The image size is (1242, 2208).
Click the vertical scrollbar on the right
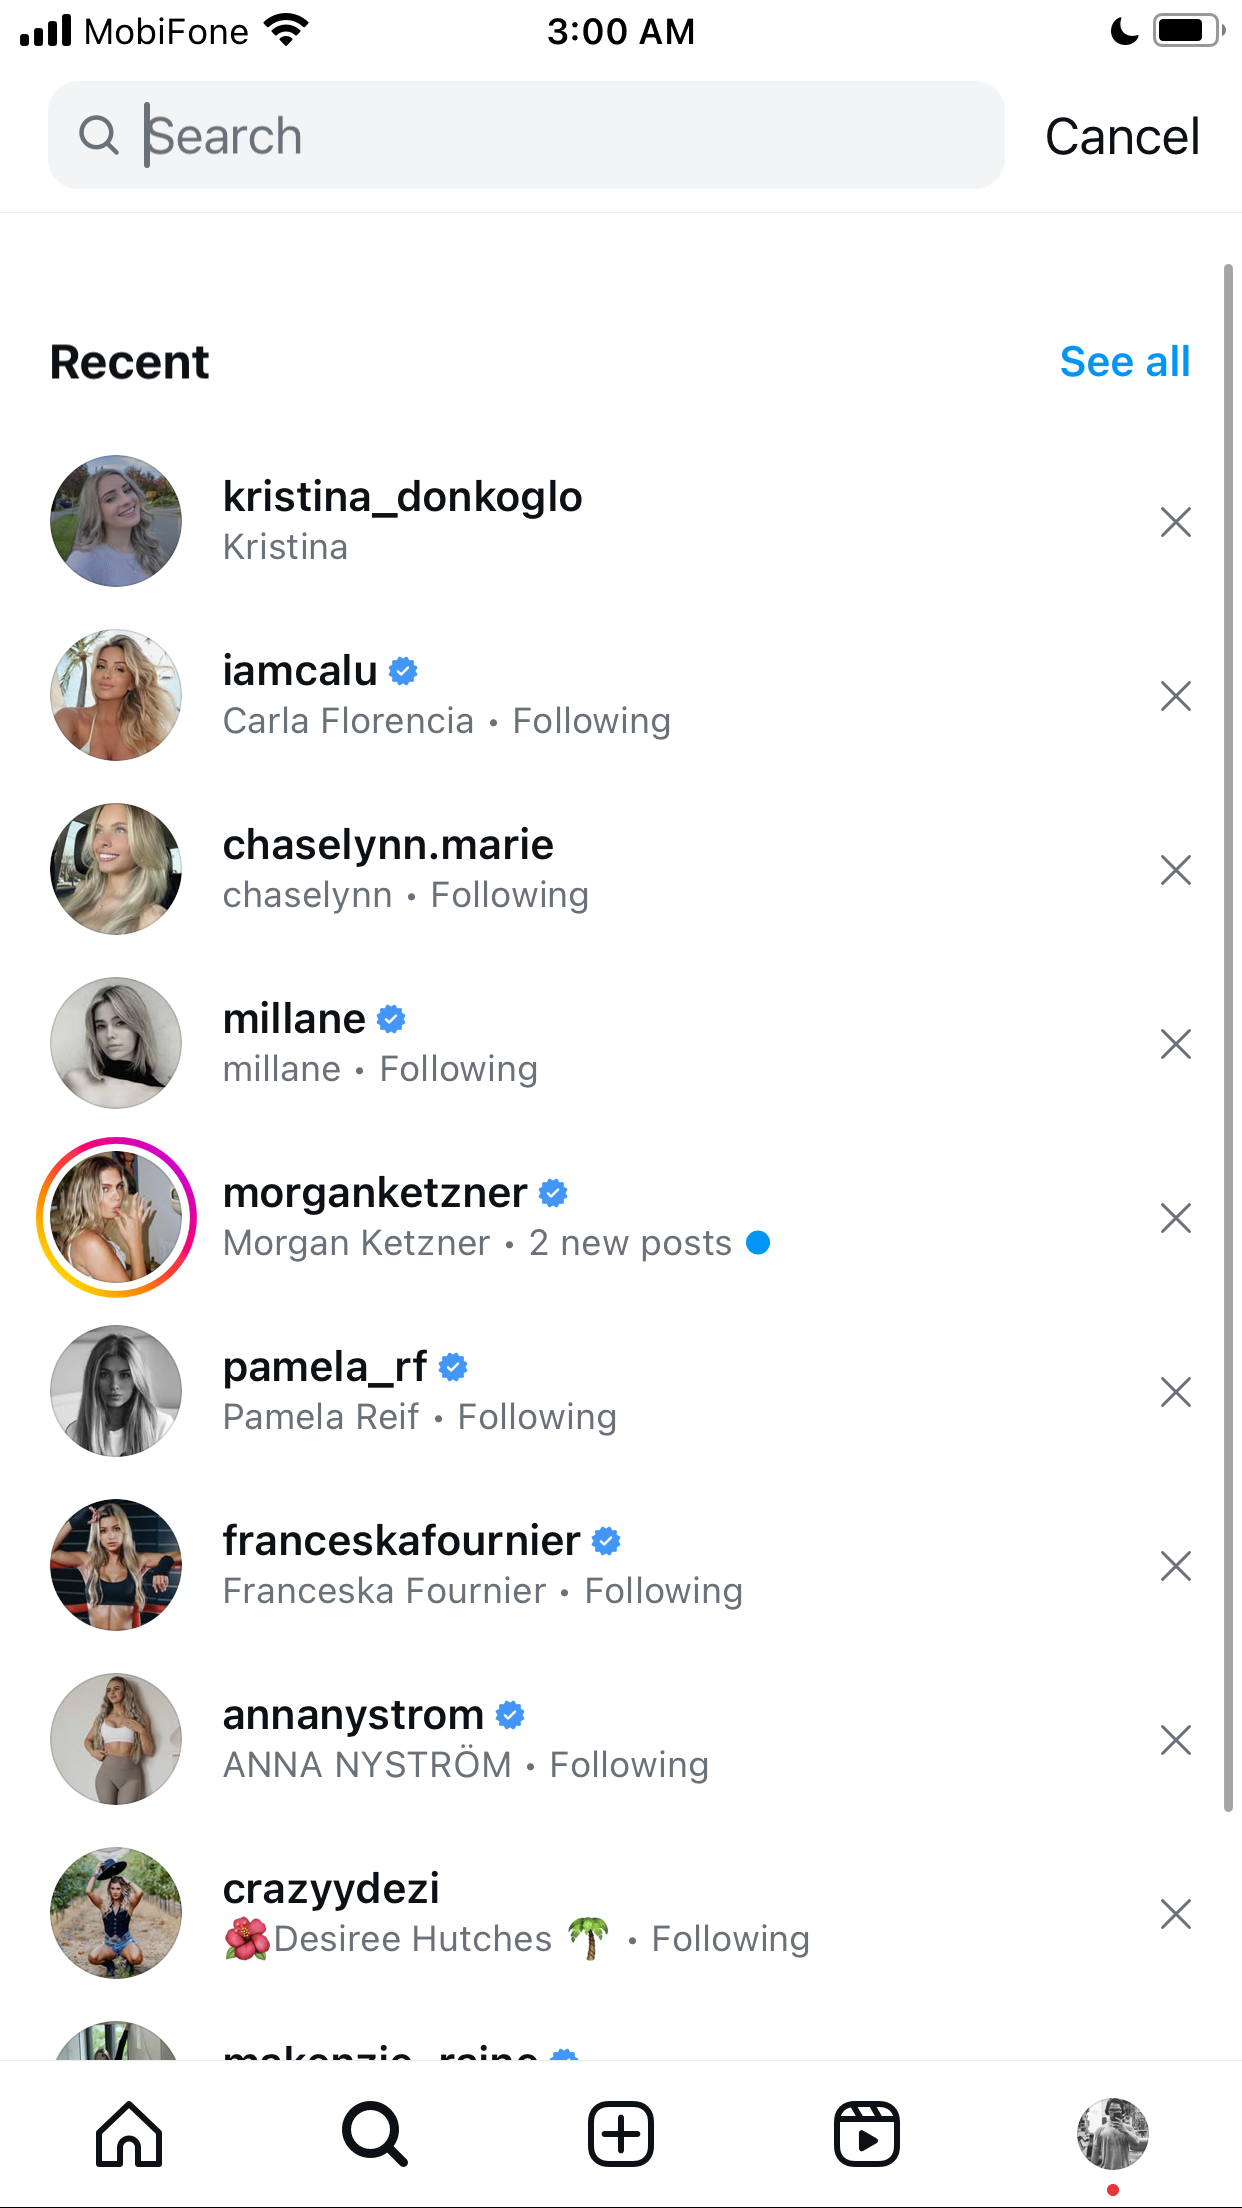point(1229,1037)
